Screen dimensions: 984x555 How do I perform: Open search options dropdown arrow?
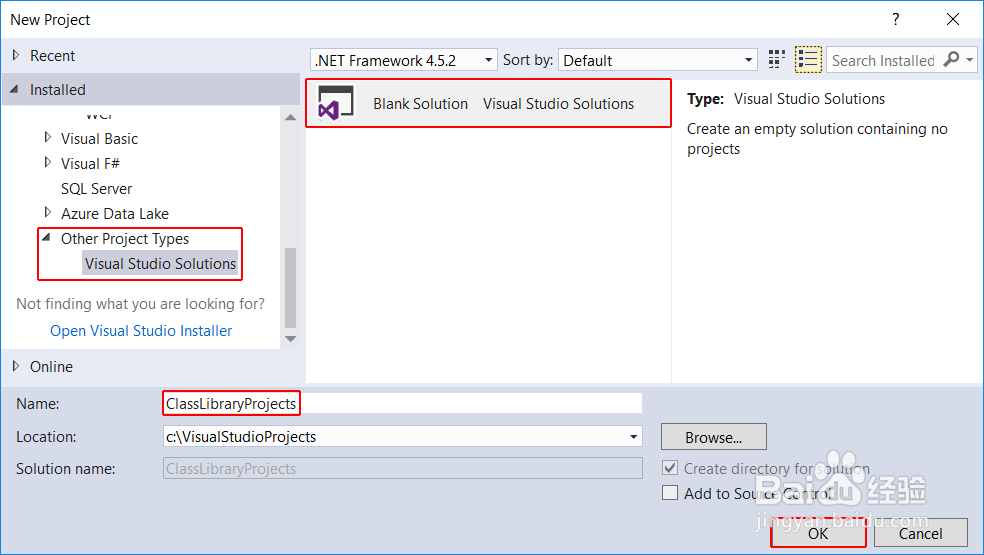point(970,60)
